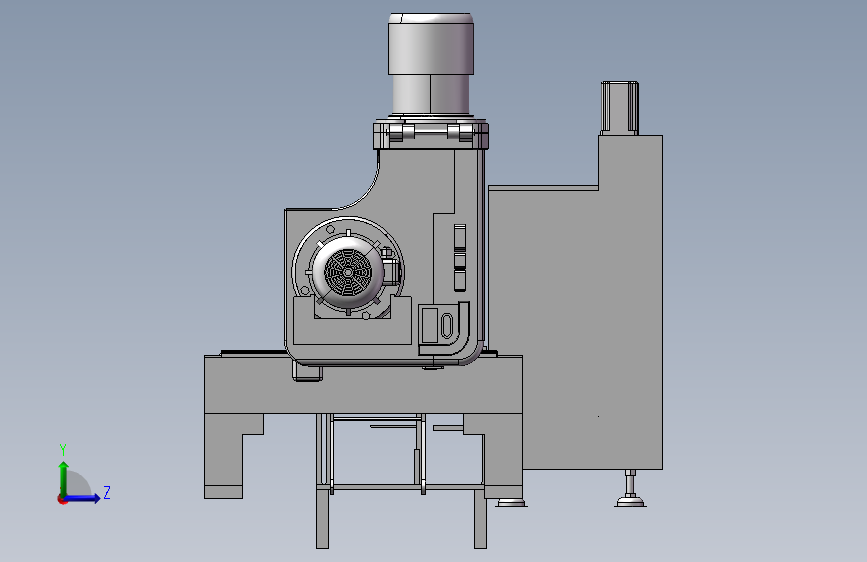Image resolution: width=867 pixels, height=562 pixels.
Task: Select the rectangular panel beside the oblong slot
Action: (x=430, y=326)
